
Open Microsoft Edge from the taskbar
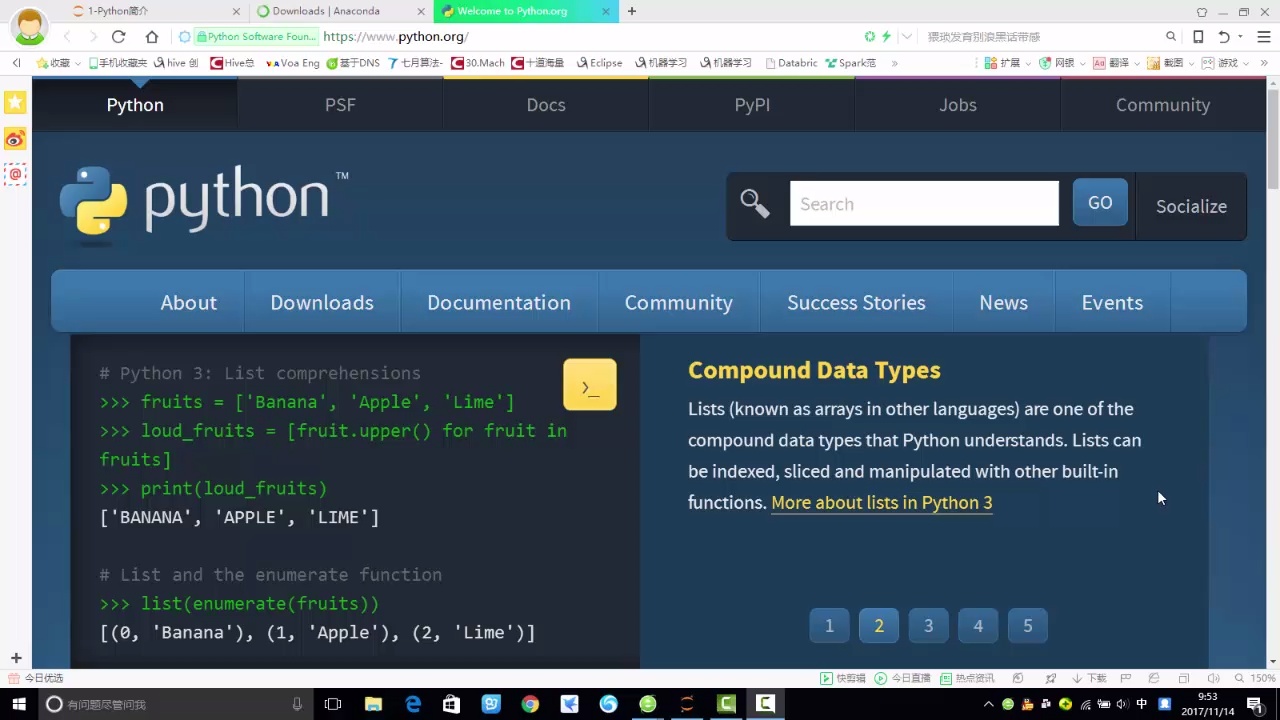[413, 704]
